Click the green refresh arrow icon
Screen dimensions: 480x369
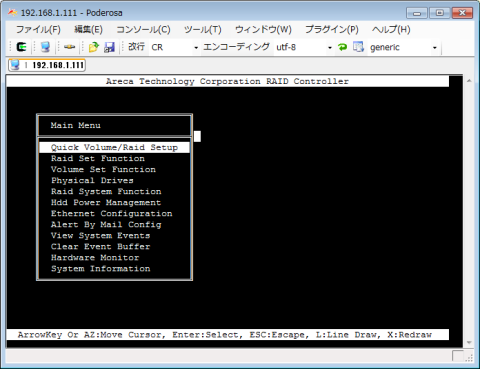[342, 47]
